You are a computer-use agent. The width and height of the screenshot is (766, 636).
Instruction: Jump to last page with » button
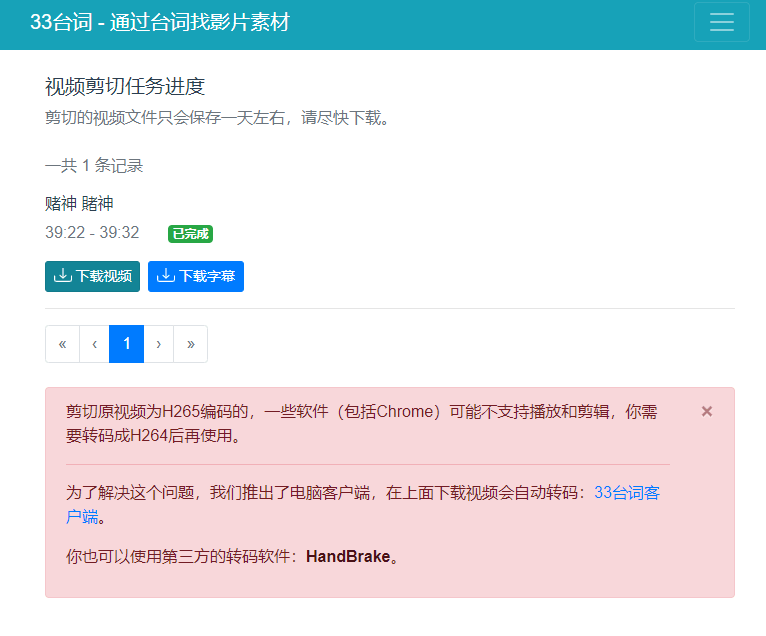click(190, 344)
